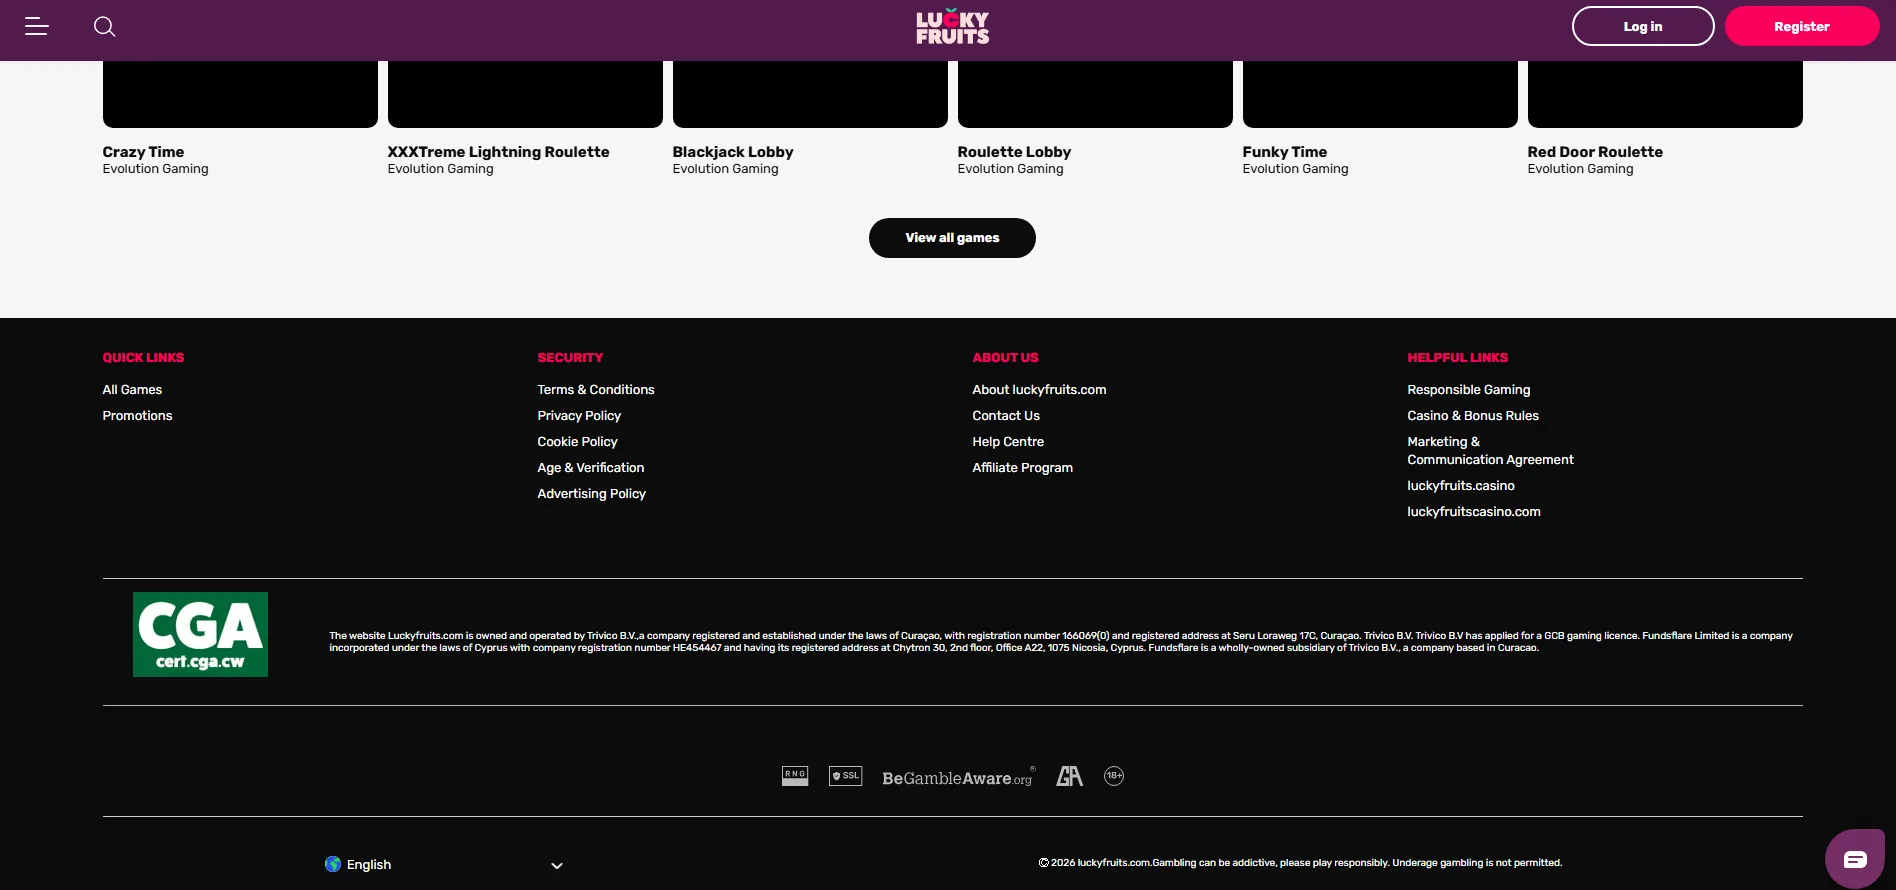Viewport: 1896px width, 890px height.
Task: Open Casino & Bonus Rules link
Action: pos(1473,416)
